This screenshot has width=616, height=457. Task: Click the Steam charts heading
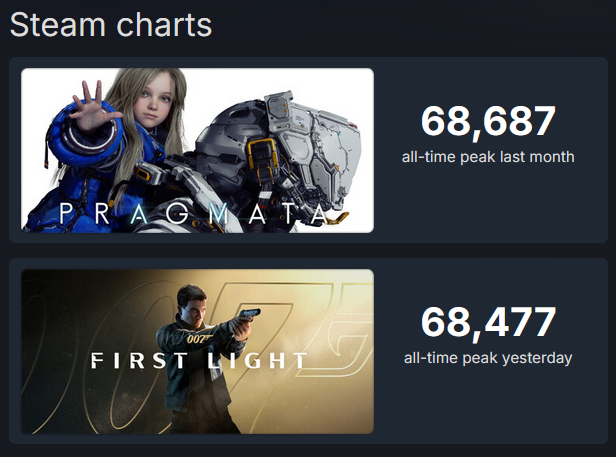coord(111,25)
